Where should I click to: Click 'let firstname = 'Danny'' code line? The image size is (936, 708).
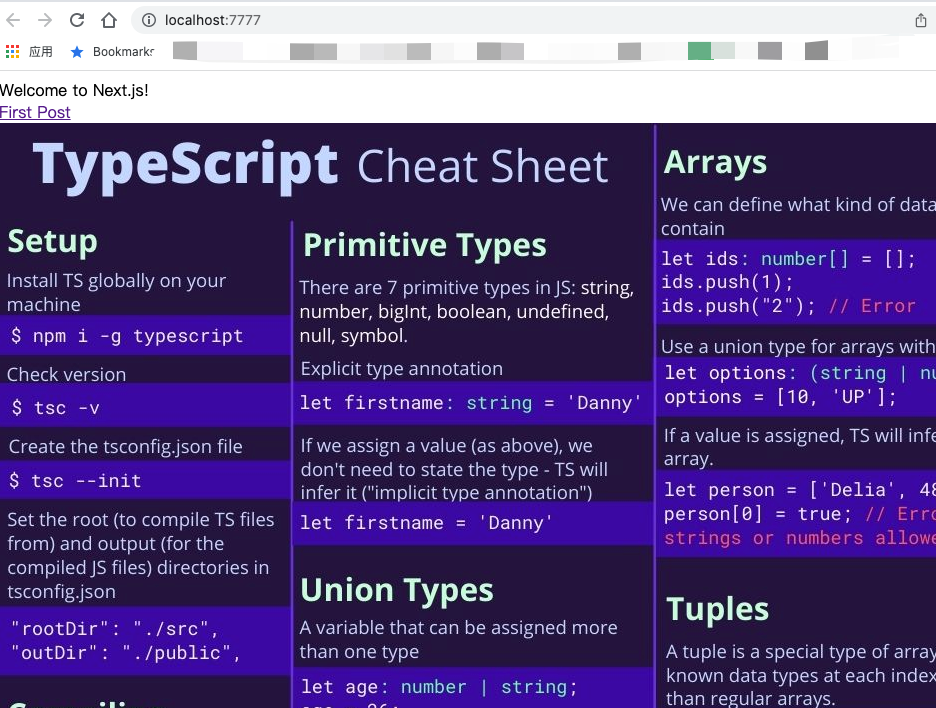pyautogui.click(x=426, y=523)
